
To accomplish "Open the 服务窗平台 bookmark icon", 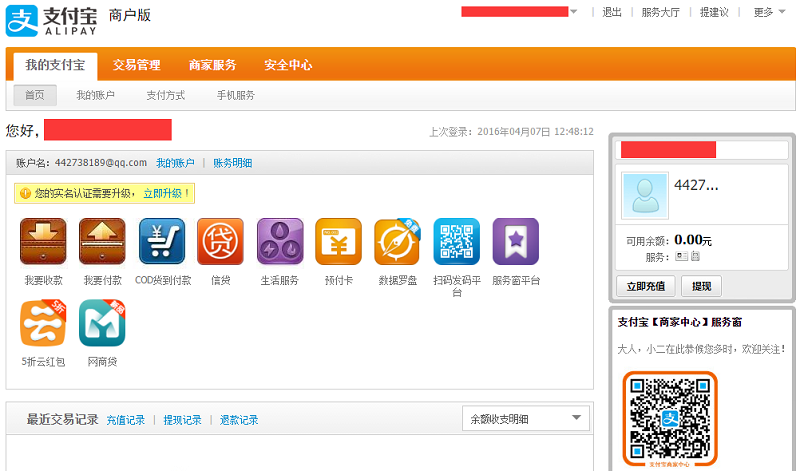I will click(516, 241).
